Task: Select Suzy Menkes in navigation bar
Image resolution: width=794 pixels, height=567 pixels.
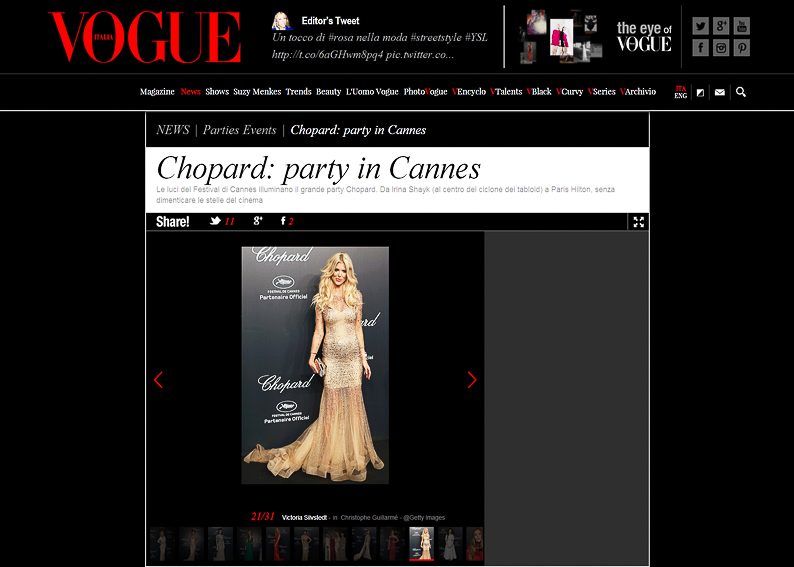Action: tap(257, 92)
